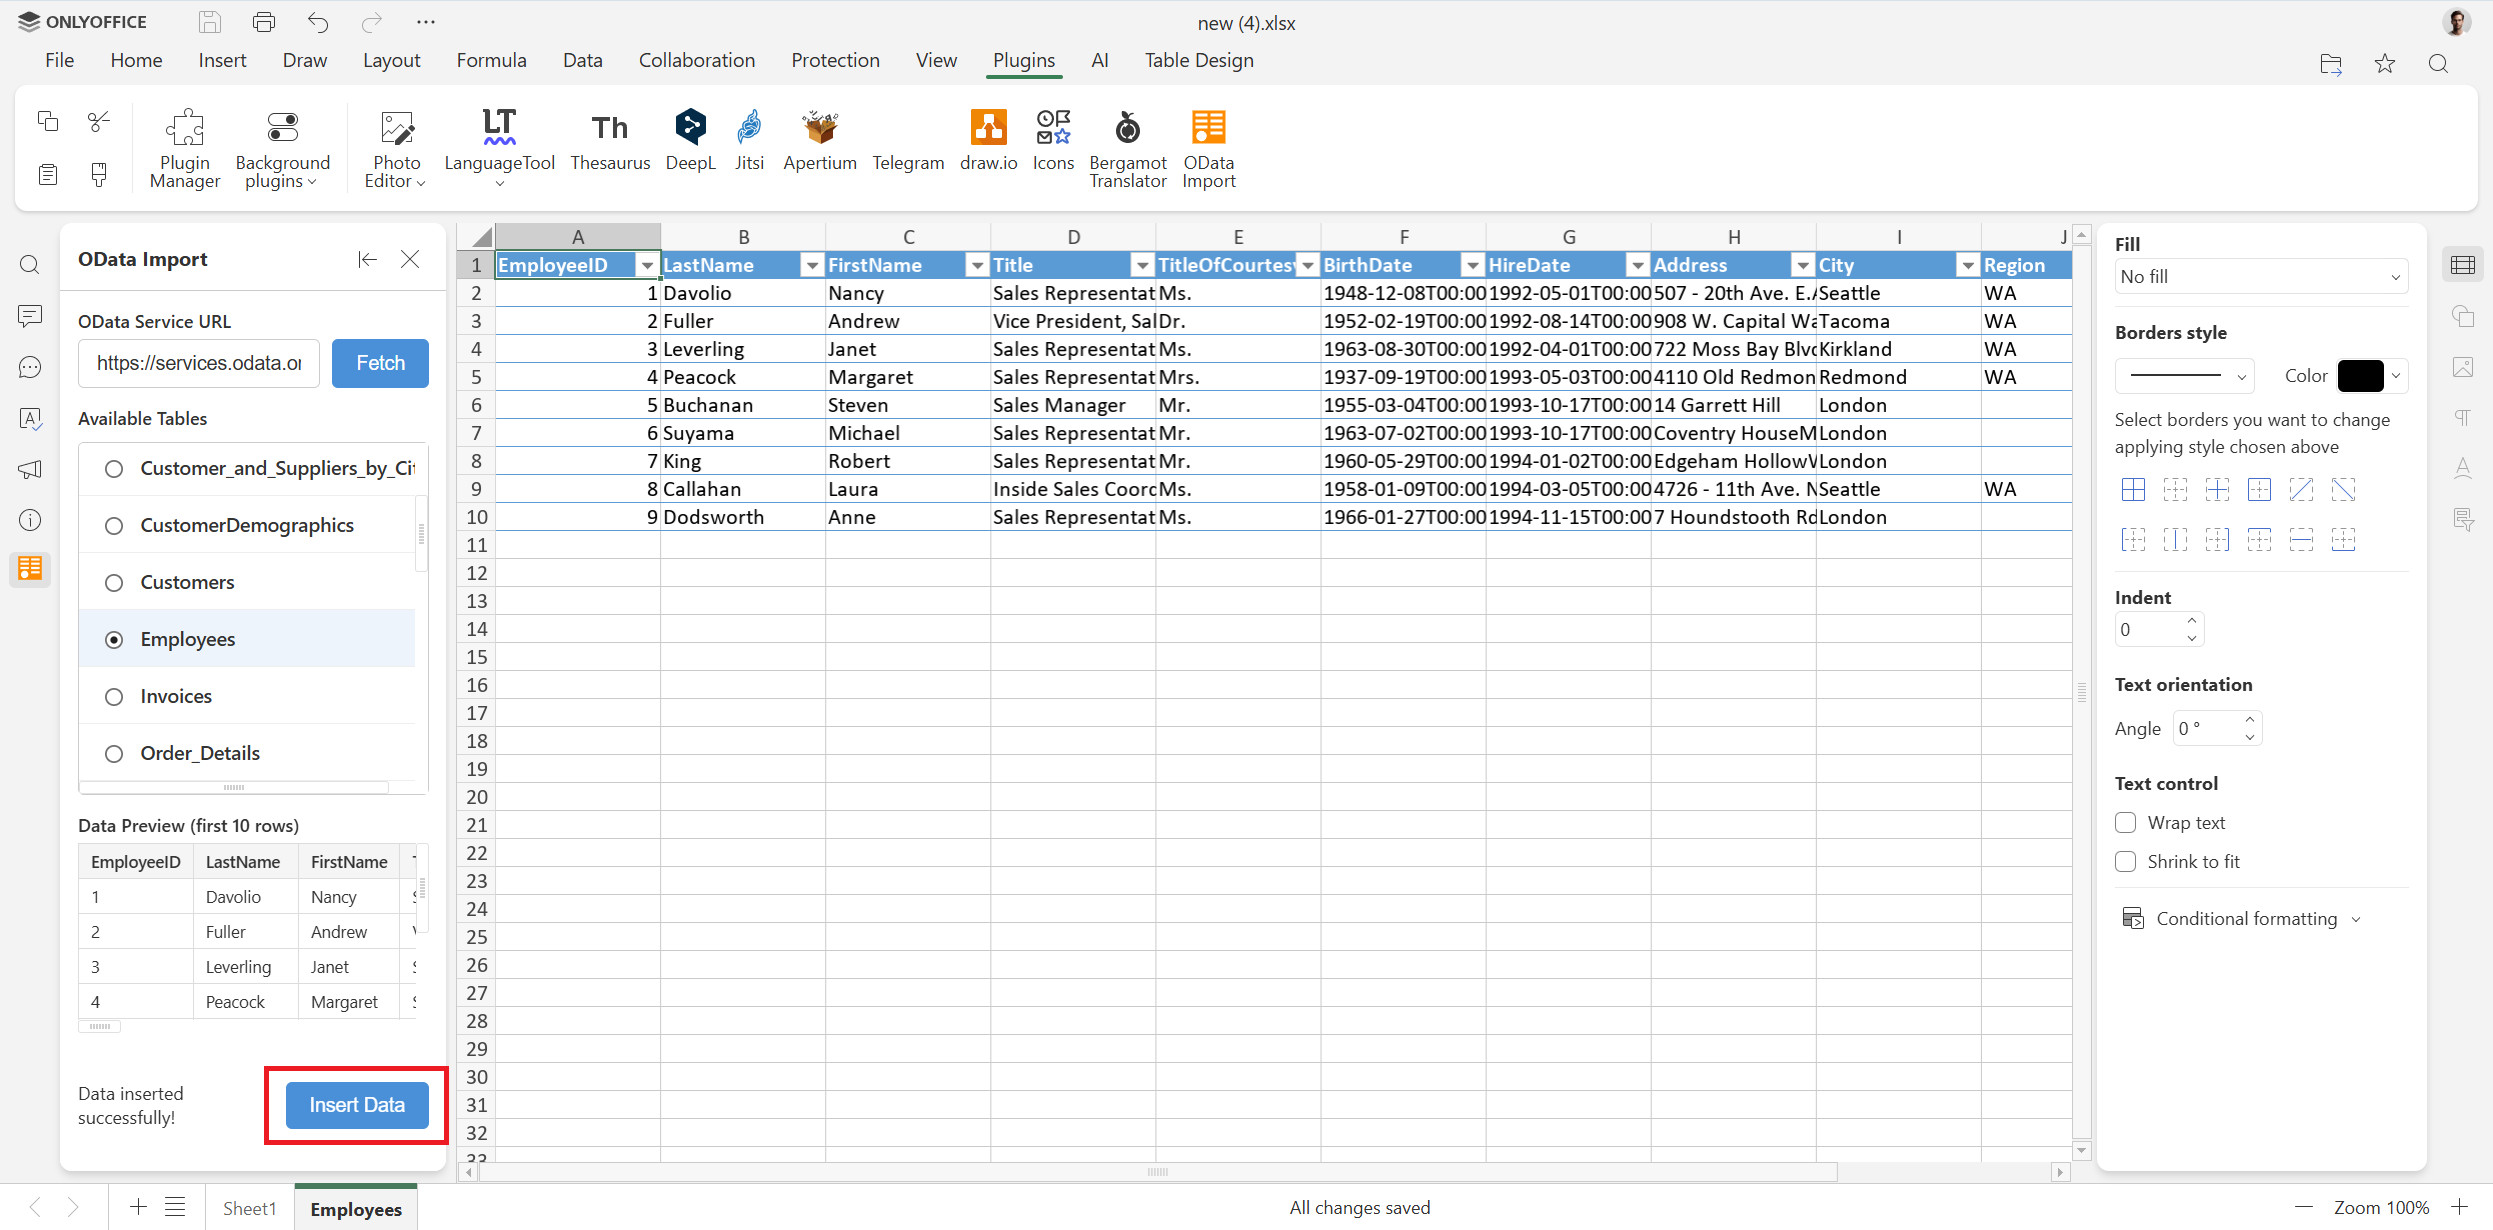
Task: Open the DeepL translator plugin
Action: [689, 140]
